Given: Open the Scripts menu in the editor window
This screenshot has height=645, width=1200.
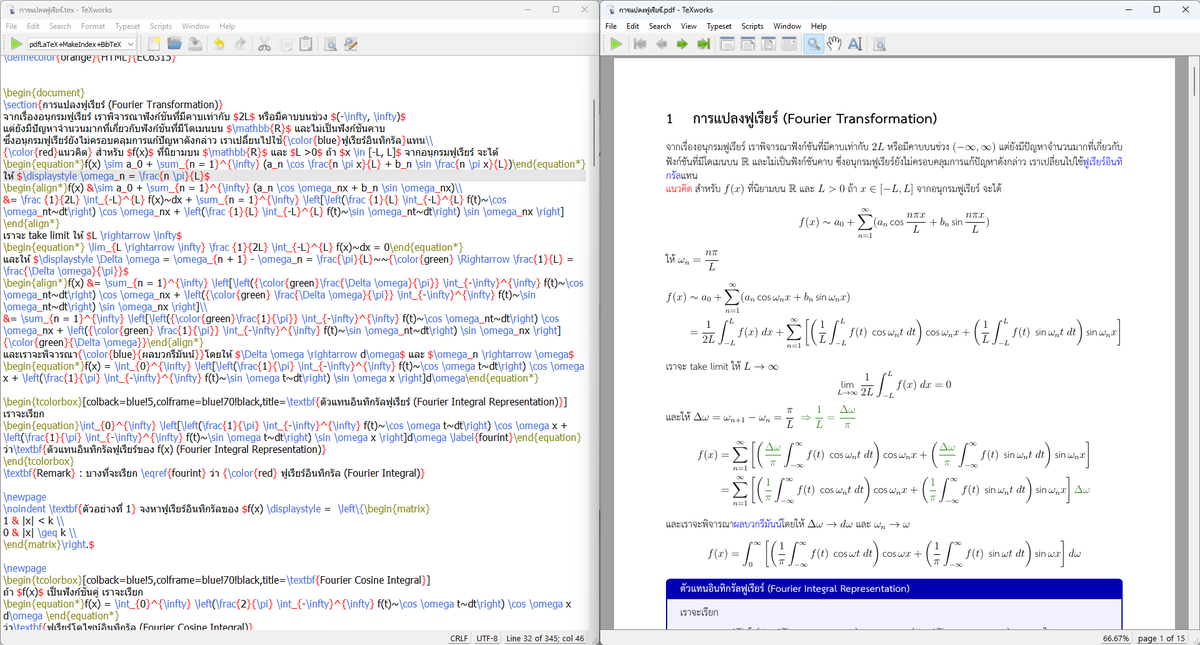Looking at the screenshot, I should [x=161, y=26].
